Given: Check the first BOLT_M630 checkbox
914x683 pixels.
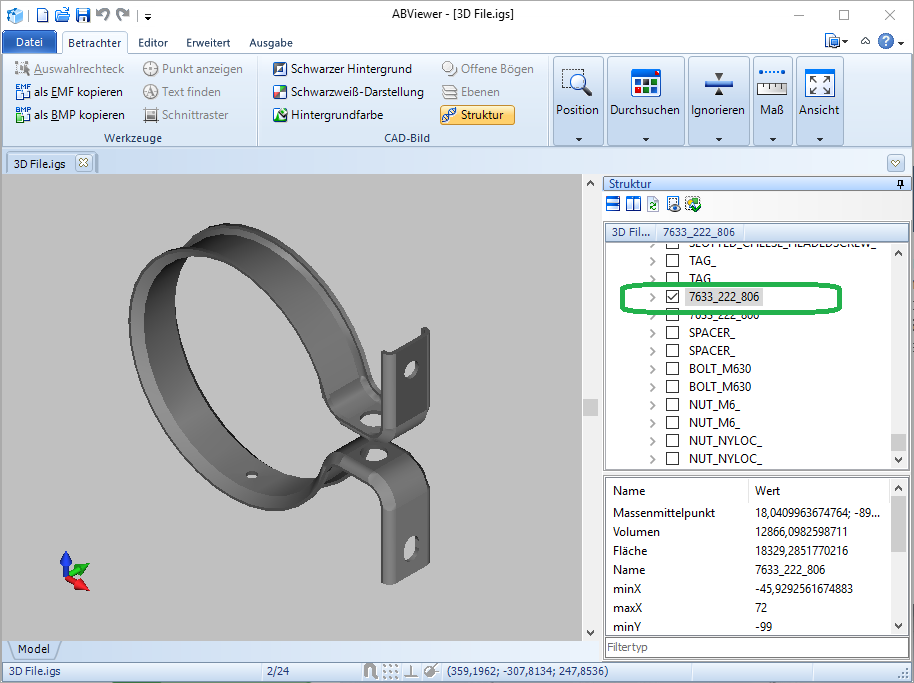Looking at the screenshot, I should (x=673, y=369).
